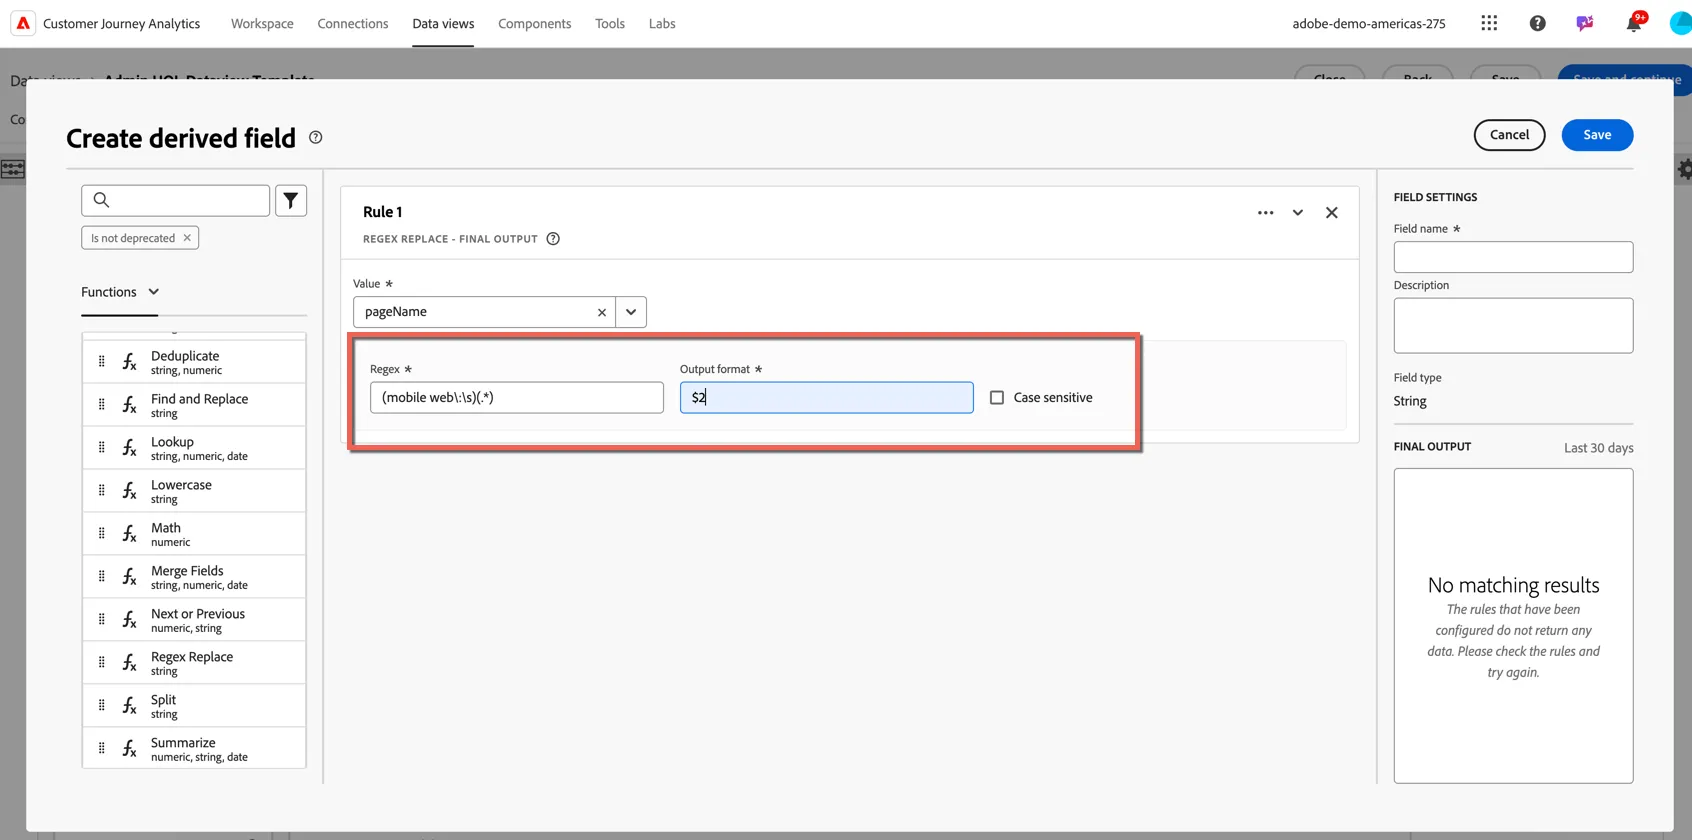The image size is (1692, 840).
Task: Open the help question mark menu
Action: pyautogui.click(x=1537, y=23)
